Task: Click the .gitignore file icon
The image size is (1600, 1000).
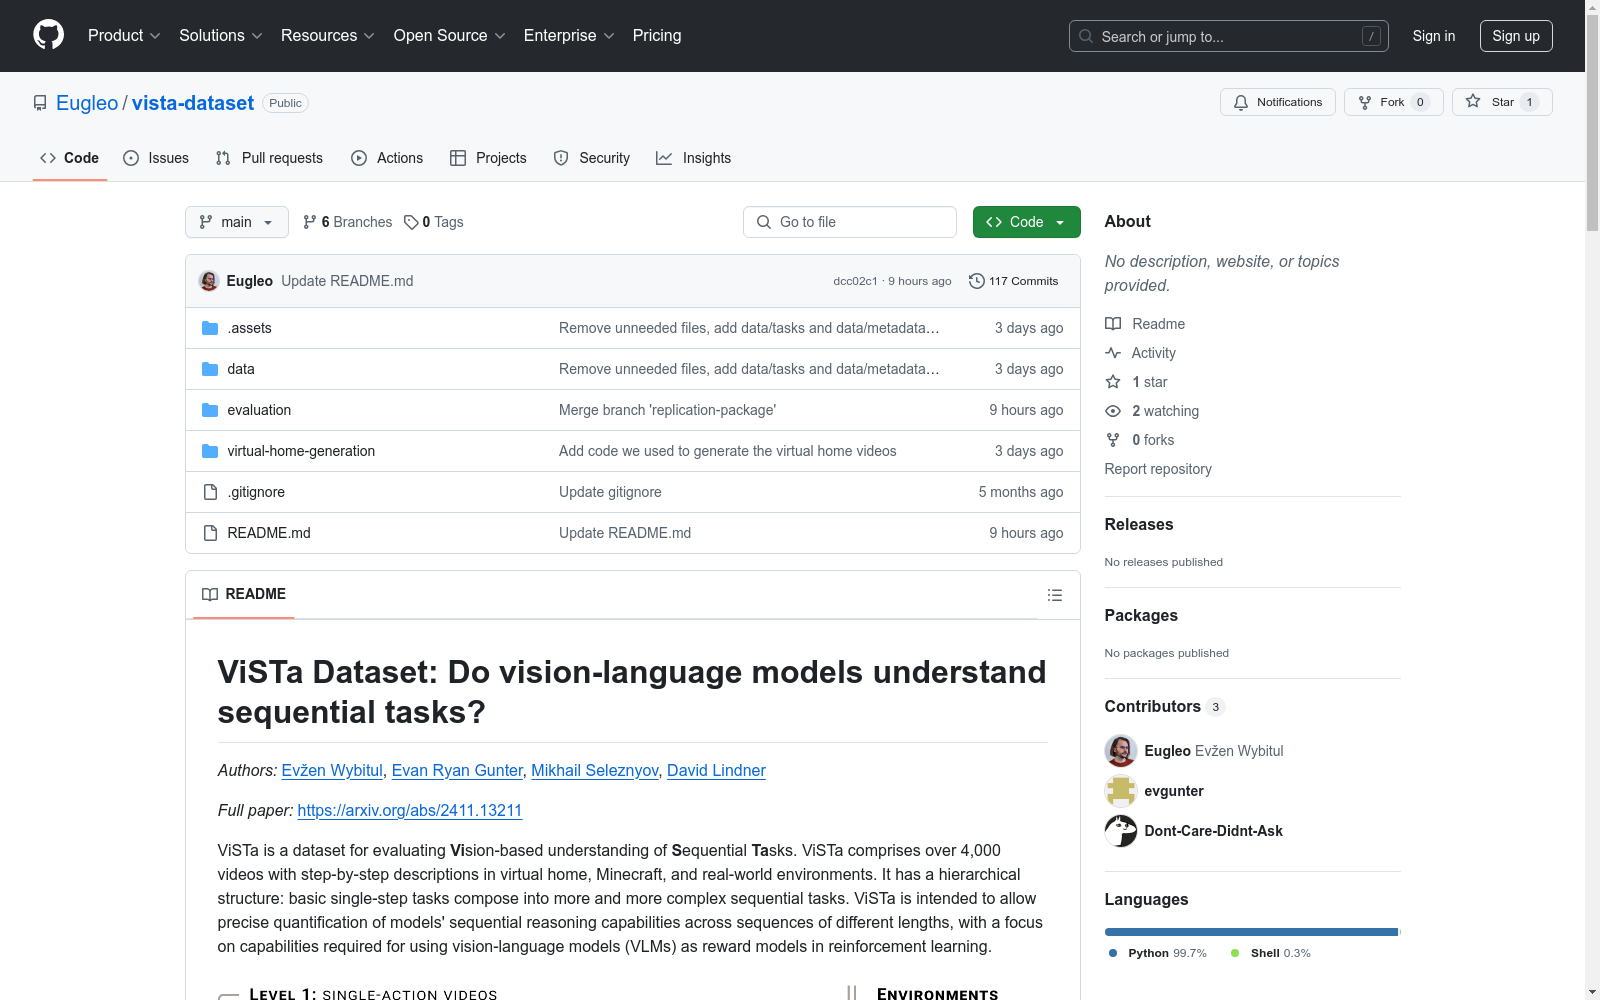Action: click(x=210, y=492)
